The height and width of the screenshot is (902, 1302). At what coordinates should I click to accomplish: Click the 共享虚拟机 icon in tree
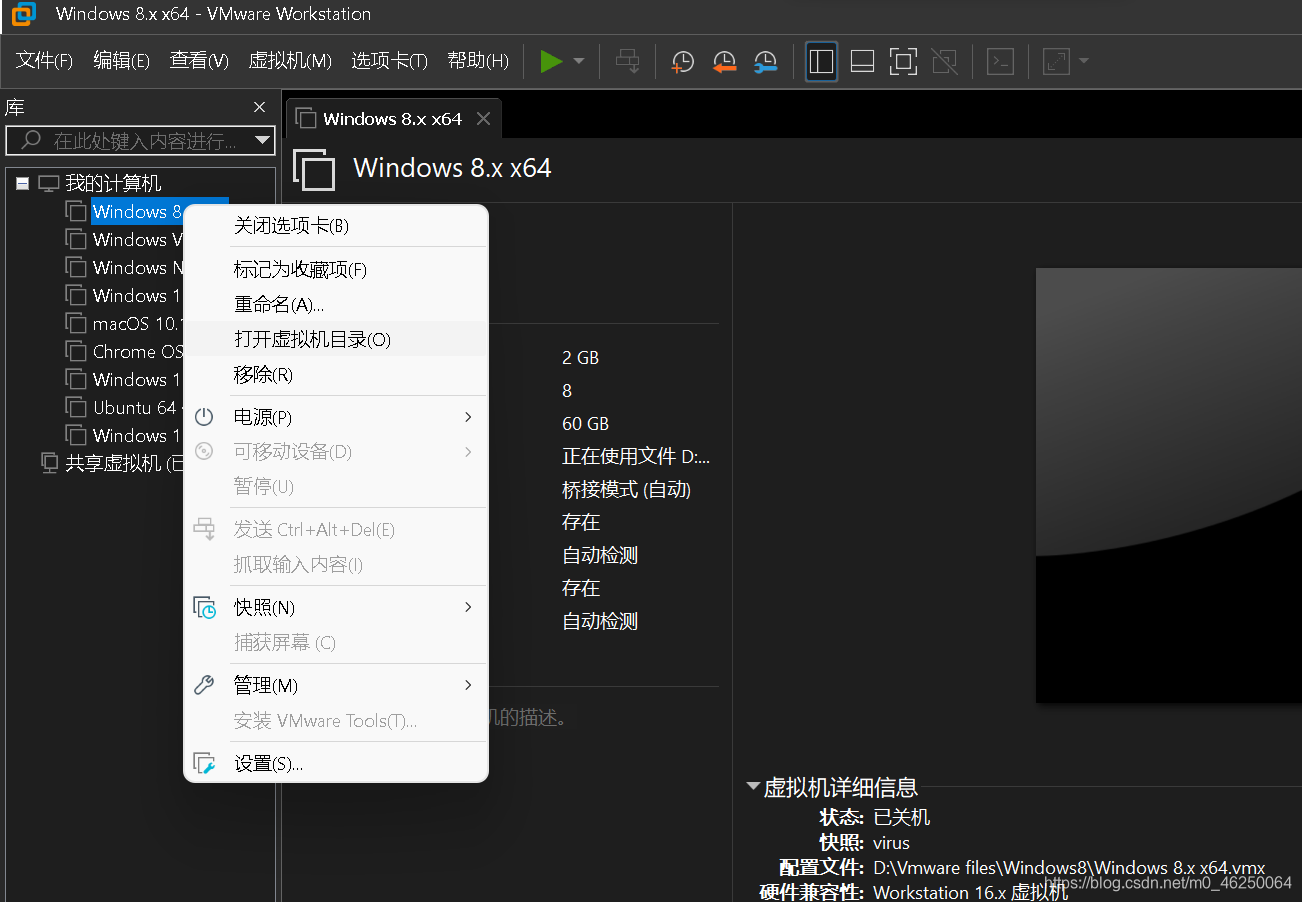[x=50, y=463]
